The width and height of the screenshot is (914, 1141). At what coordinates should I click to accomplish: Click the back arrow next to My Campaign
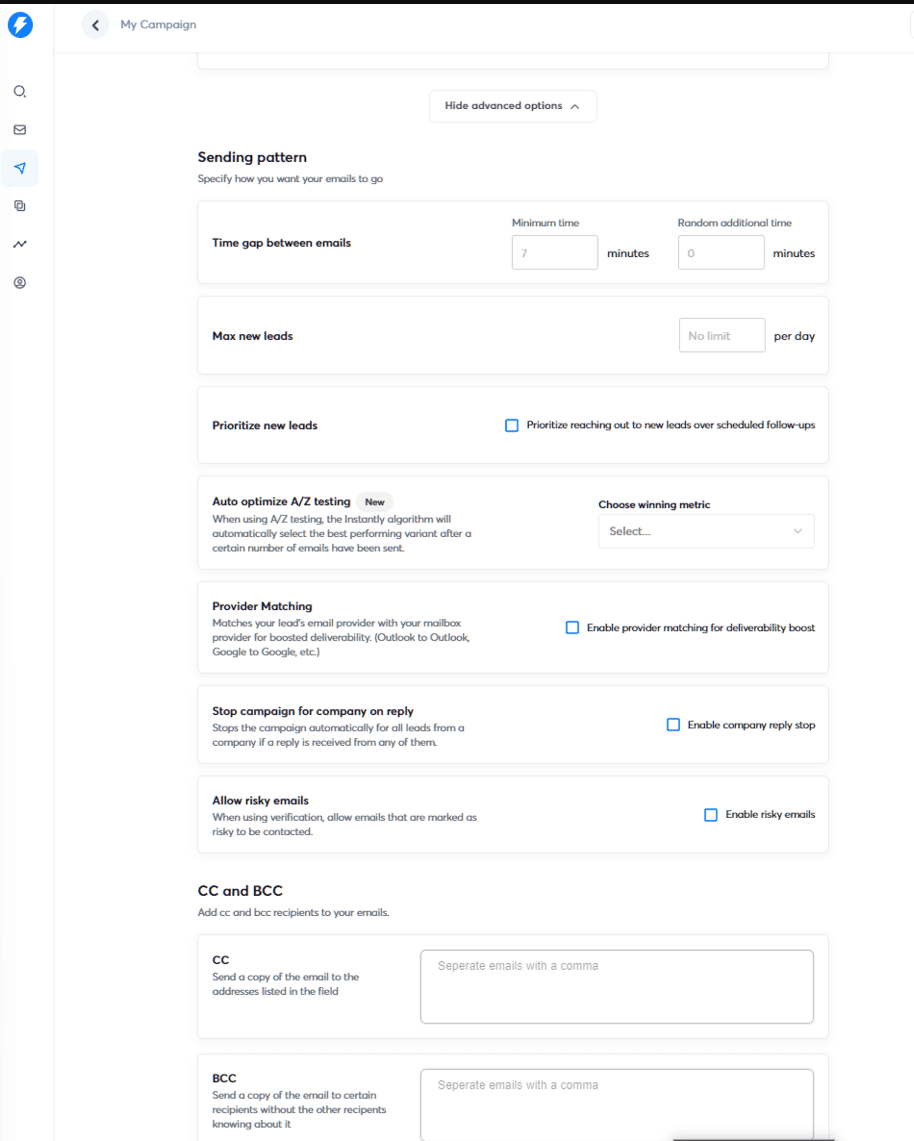pyautogui.click(x=95, y=24)
